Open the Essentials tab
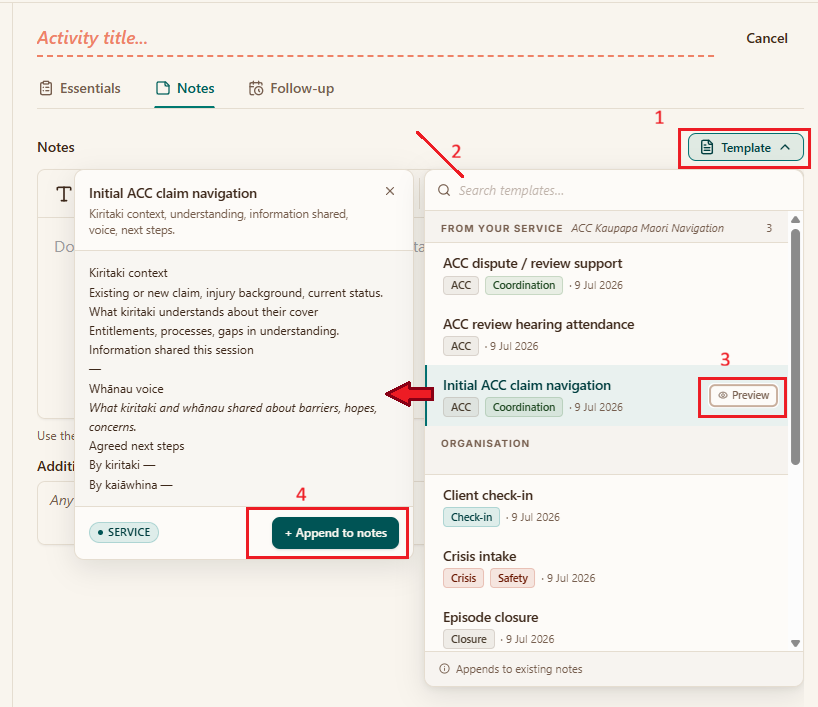The height and width of the screenshot is (707, 818). coord(80,88)
